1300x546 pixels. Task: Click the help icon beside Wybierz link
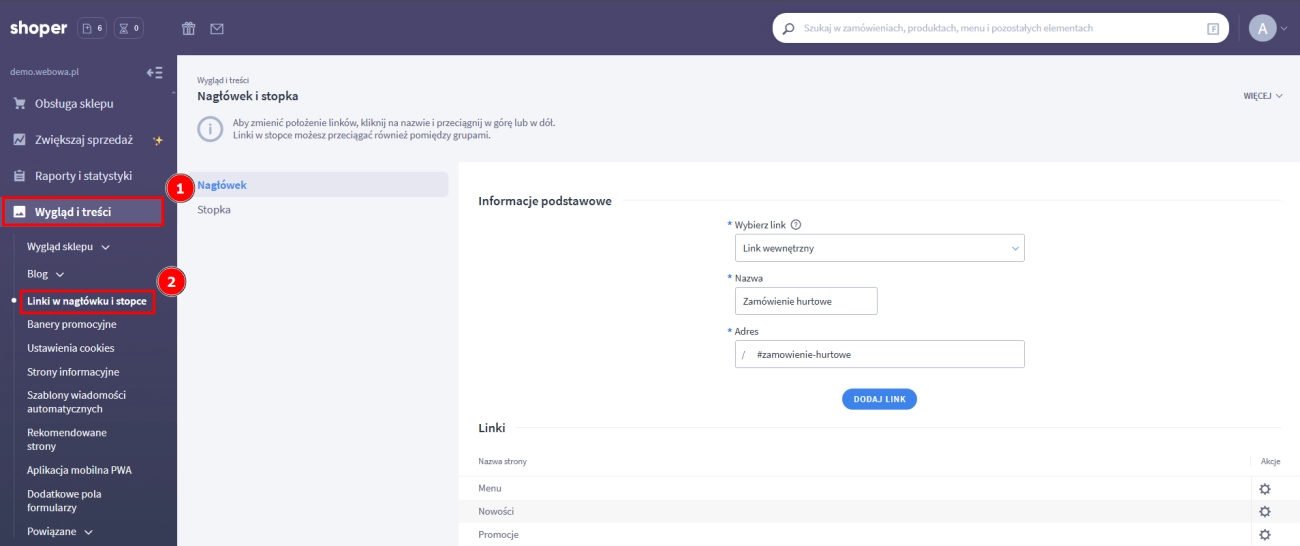pos(796,225)
